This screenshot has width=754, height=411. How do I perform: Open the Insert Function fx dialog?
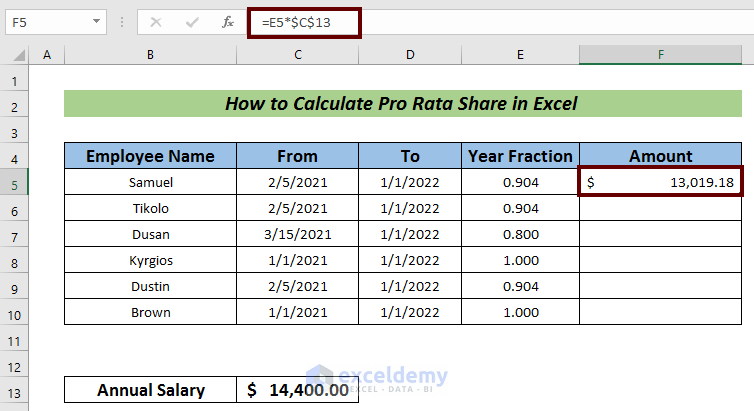coord(228,21)
